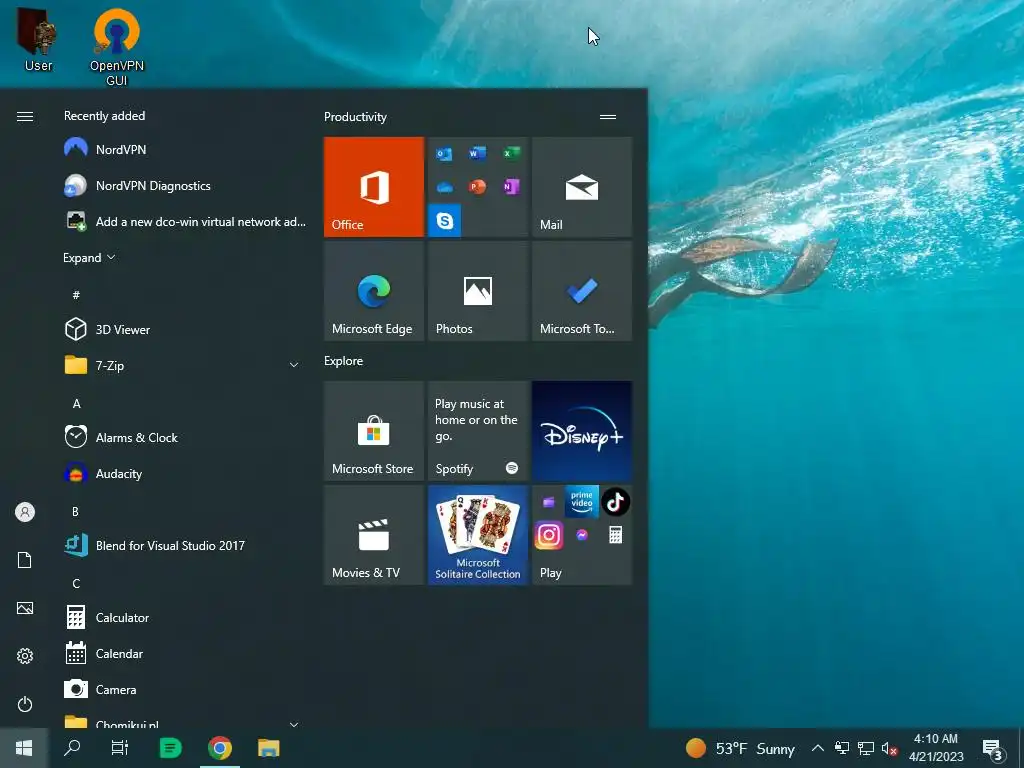The height and width of the screenshot is (768, 1024).
Task: Open Add a new dco-win virtual network adapter
Action: (183, 221)
